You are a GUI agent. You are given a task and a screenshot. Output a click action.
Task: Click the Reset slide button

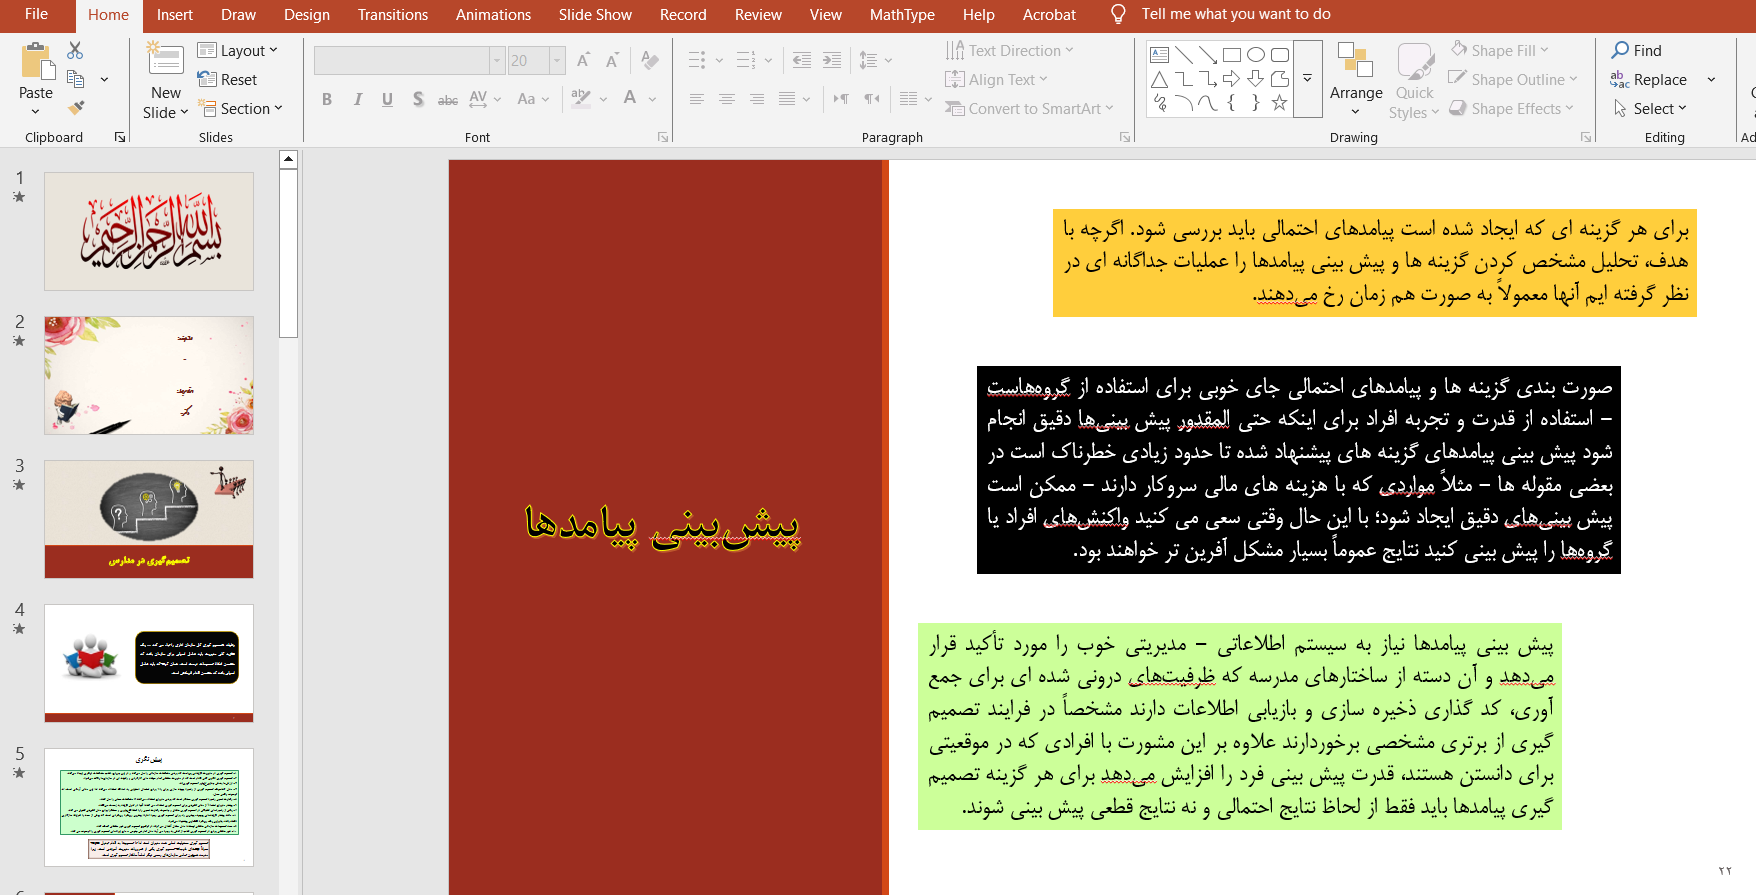pos(228,80)
